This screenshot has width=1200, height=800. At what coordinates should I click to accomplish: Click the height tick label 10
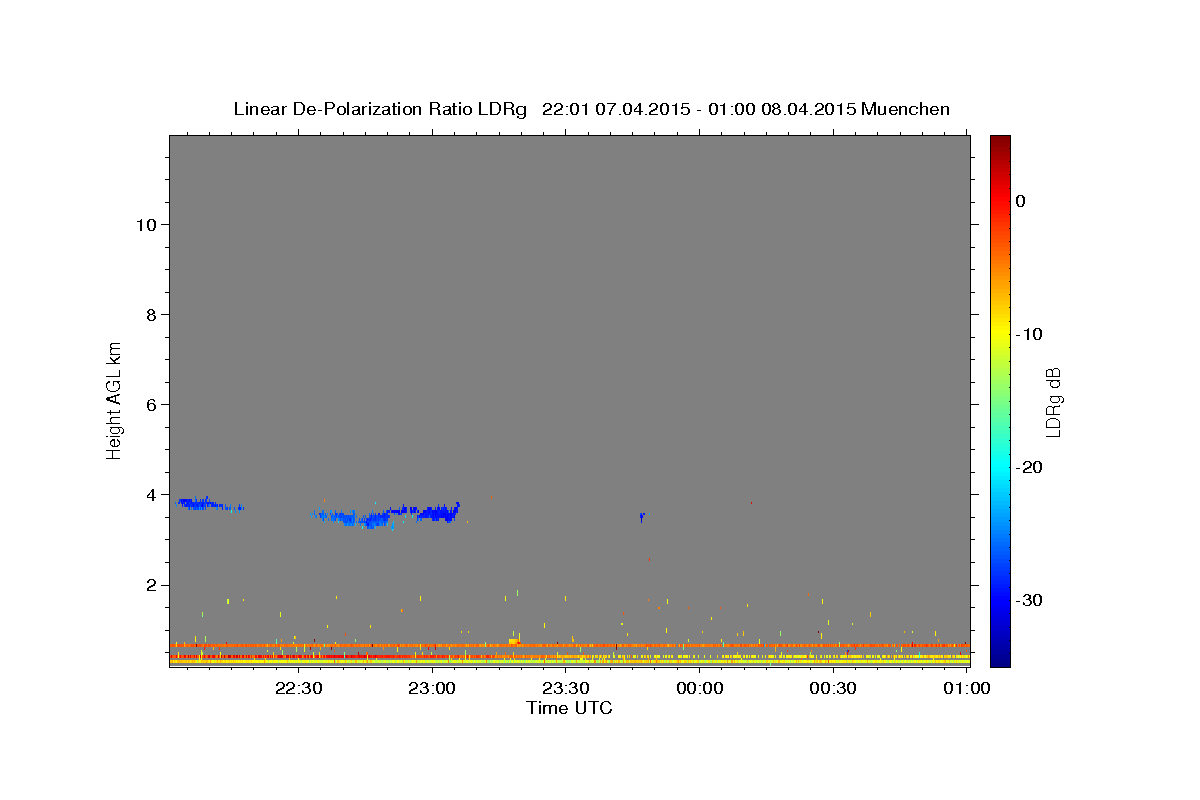point(146,224)
